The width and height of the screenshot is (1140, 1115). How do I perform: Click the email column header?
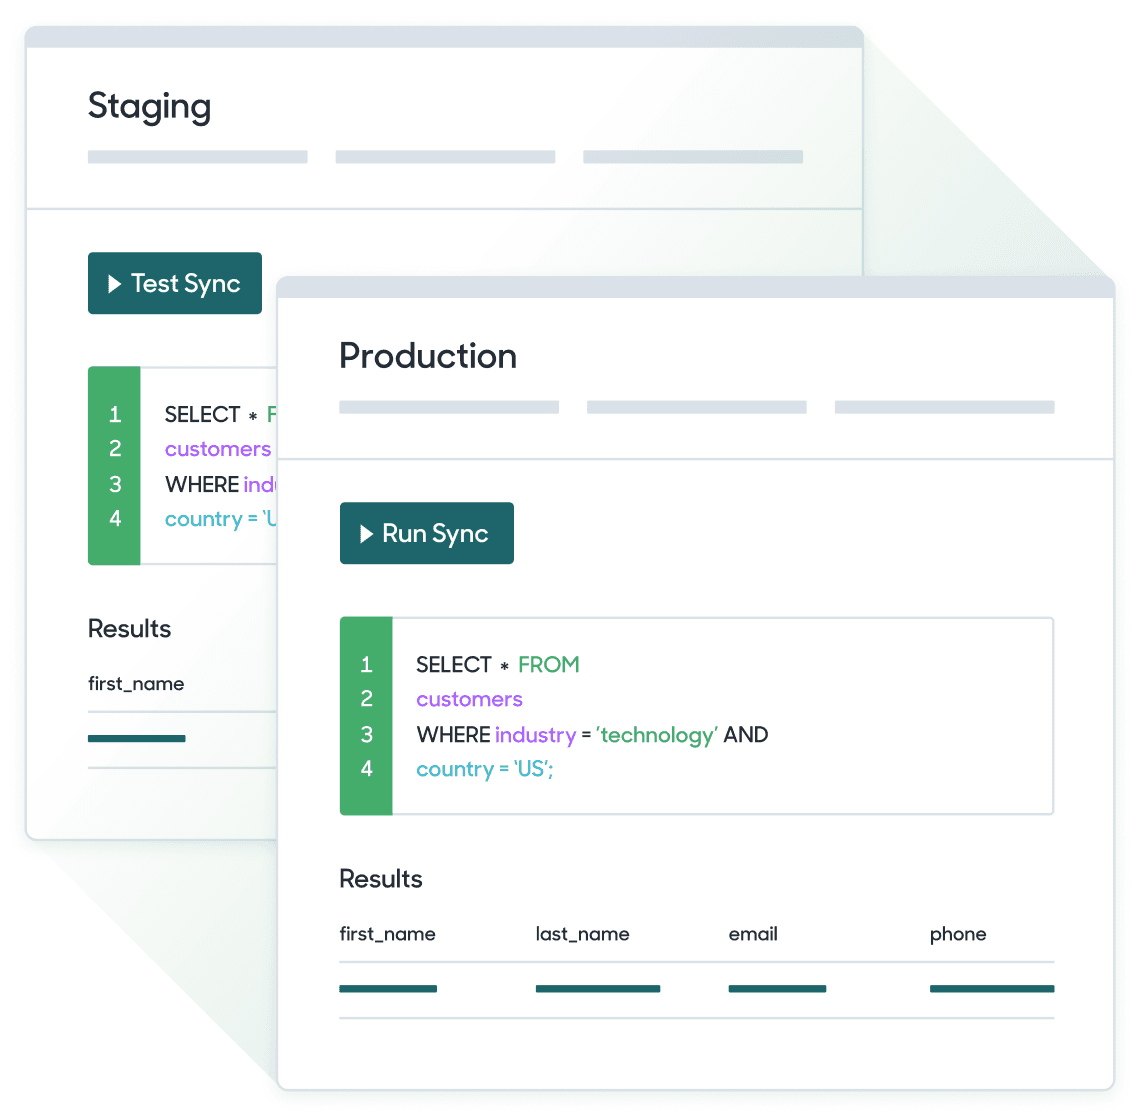(x=753, y=934)
